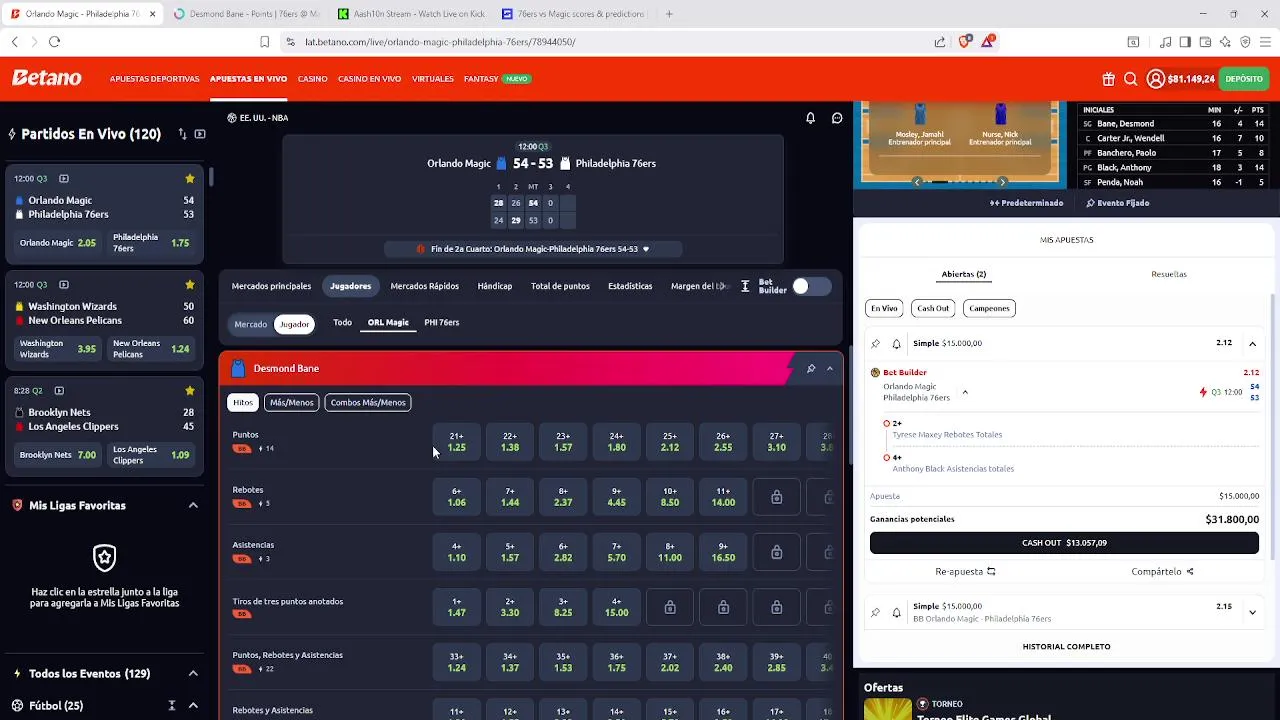Screen dimensions: 1280x720
Task: Collapse Todos los Eventos section
Action: [x=193, y=674]
